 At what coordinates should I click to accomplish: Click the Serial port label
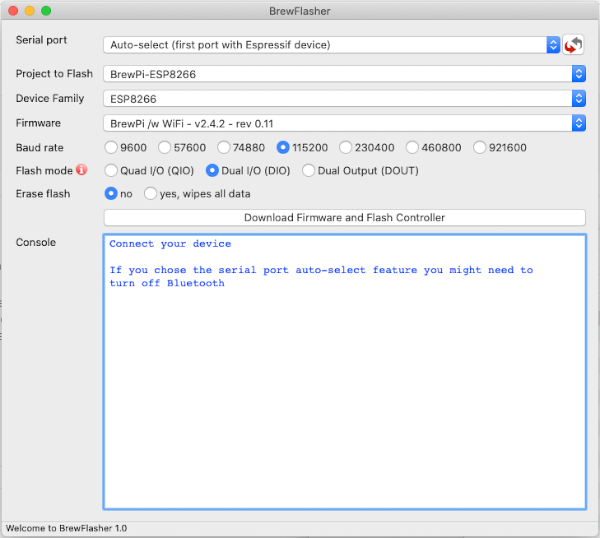[41, 40]
